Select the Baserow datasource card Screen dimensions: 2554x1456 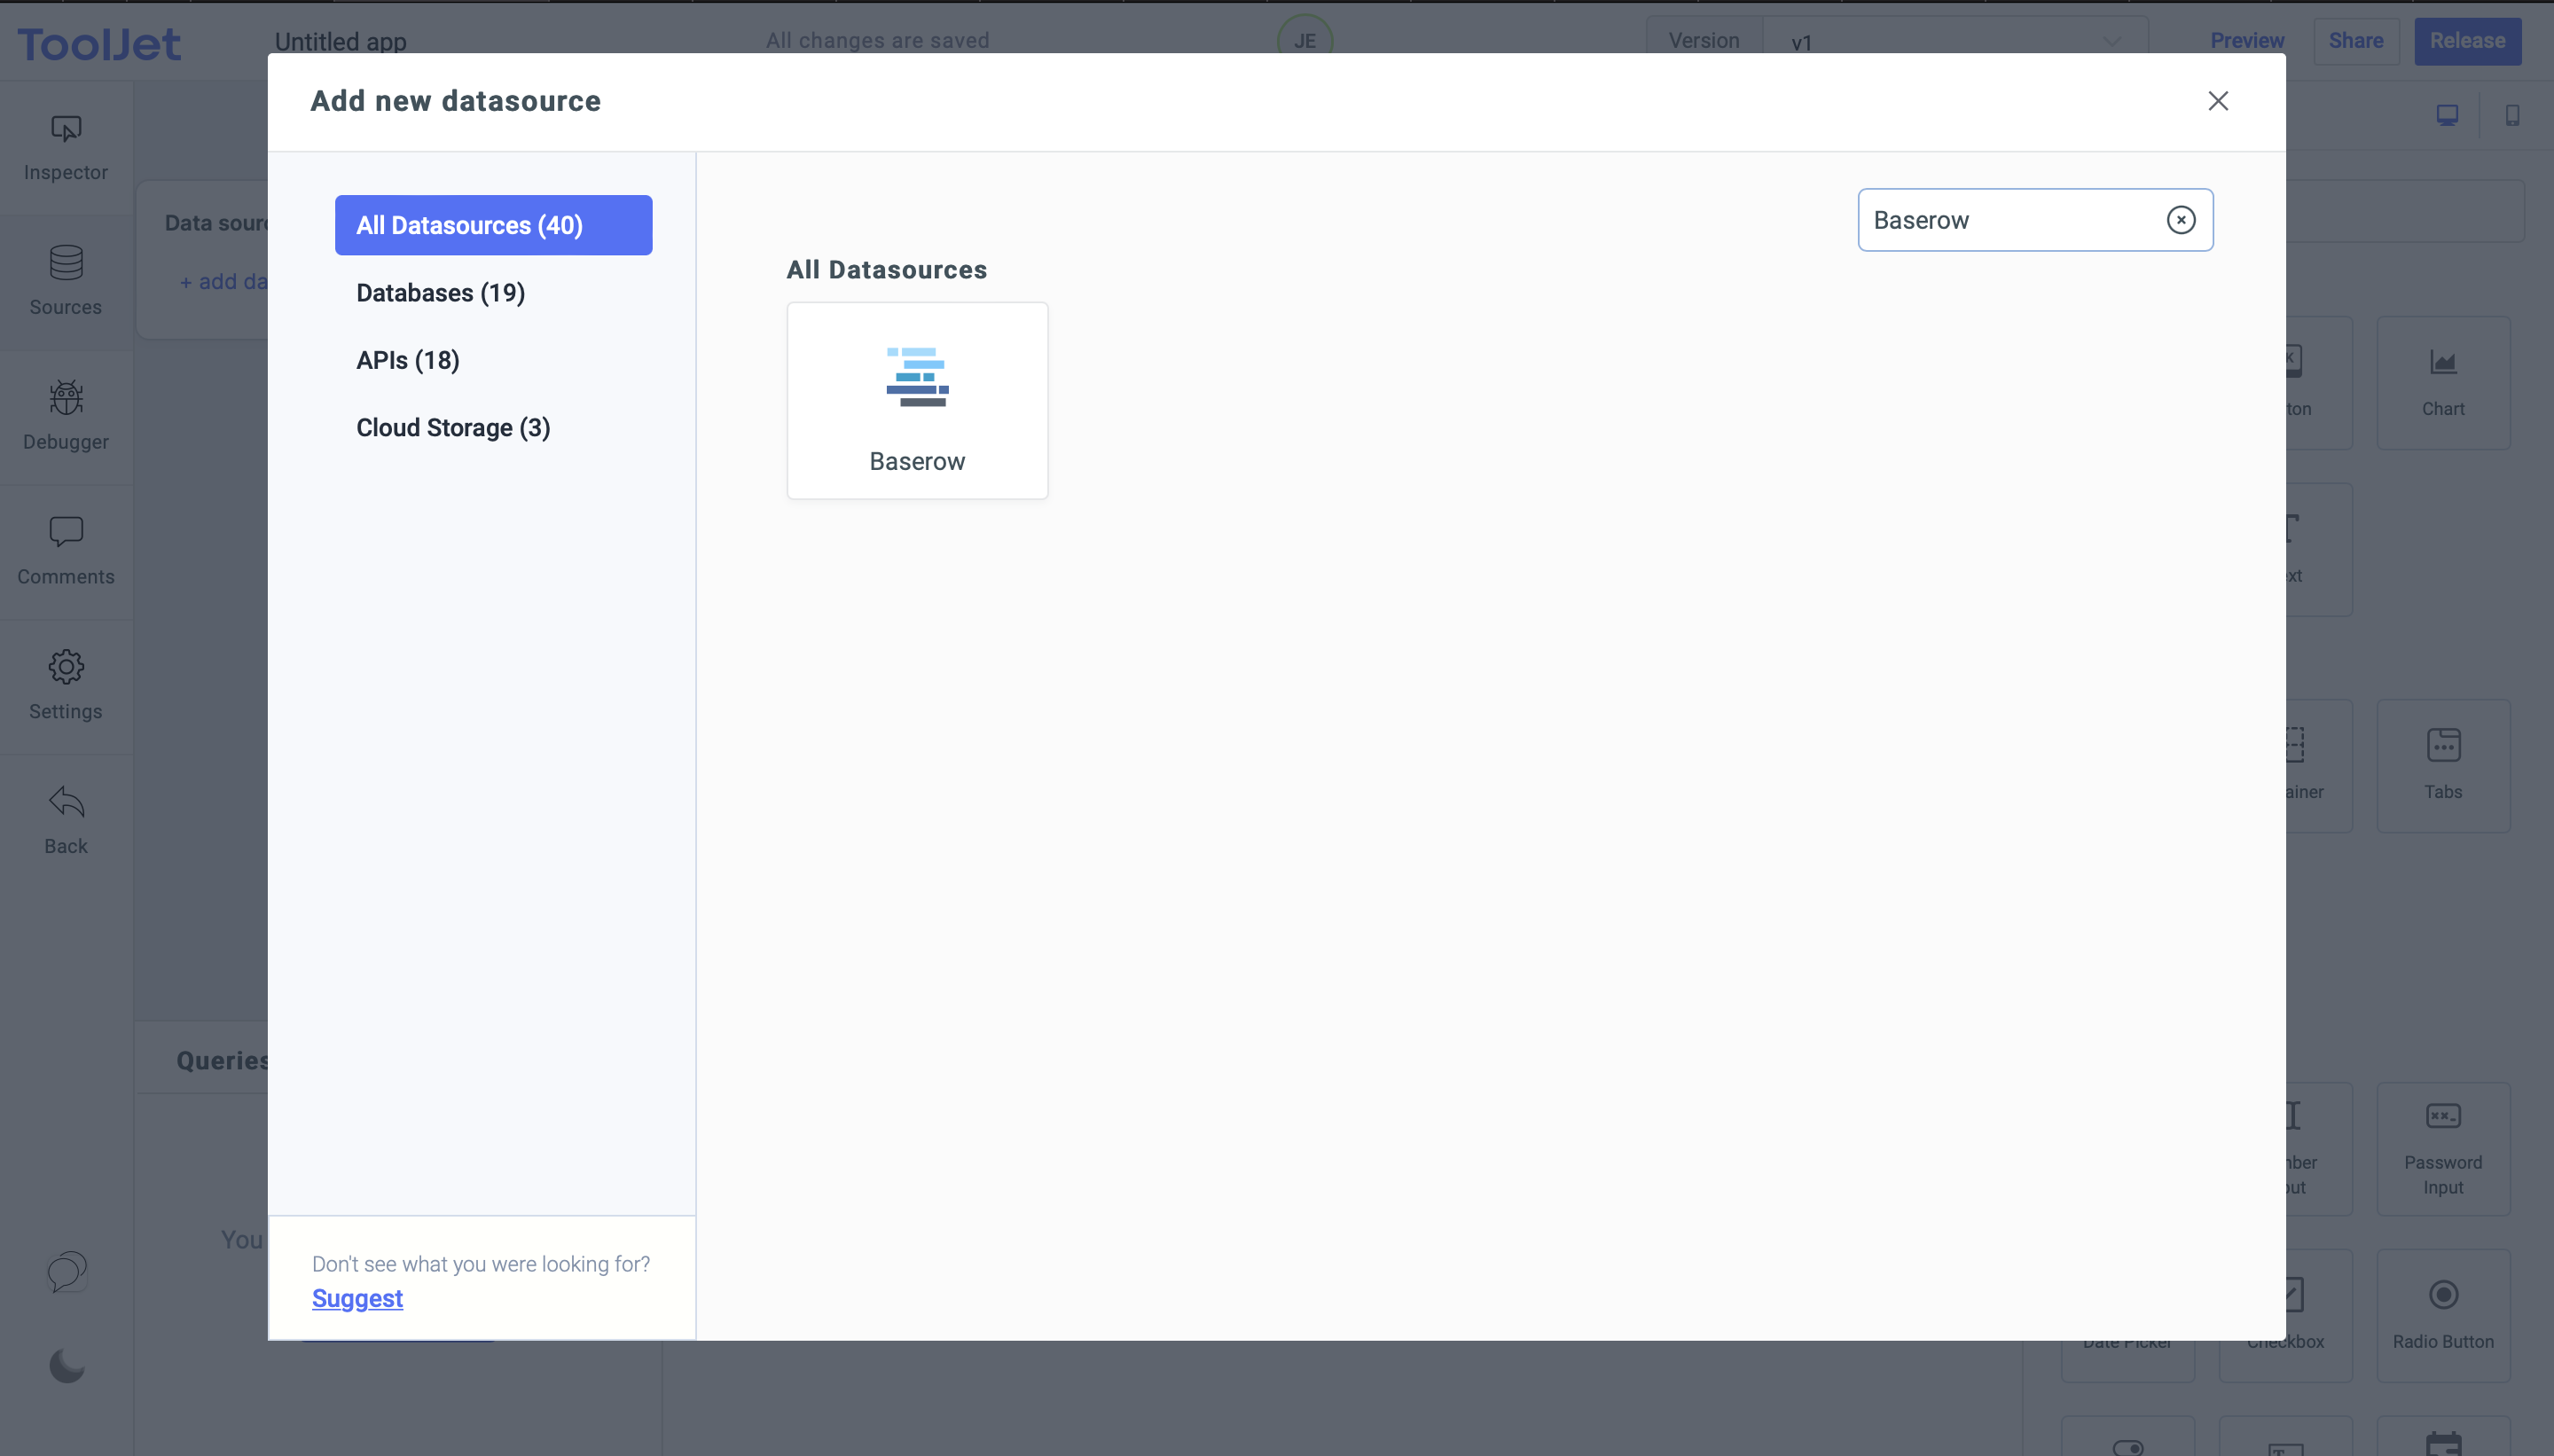tap(916, 399)
